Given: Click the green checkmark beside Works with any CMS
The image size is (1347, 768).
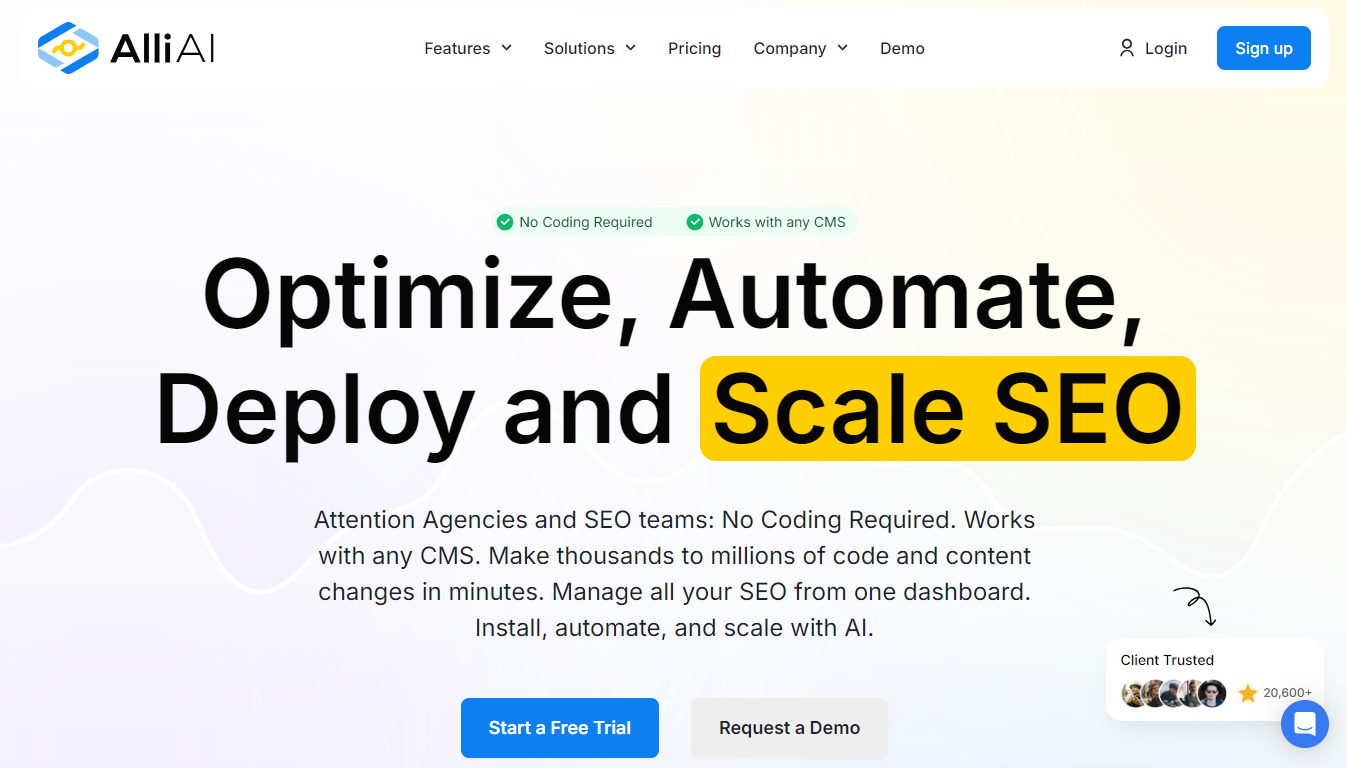Looking at the screenshot, I should point(695,222).
